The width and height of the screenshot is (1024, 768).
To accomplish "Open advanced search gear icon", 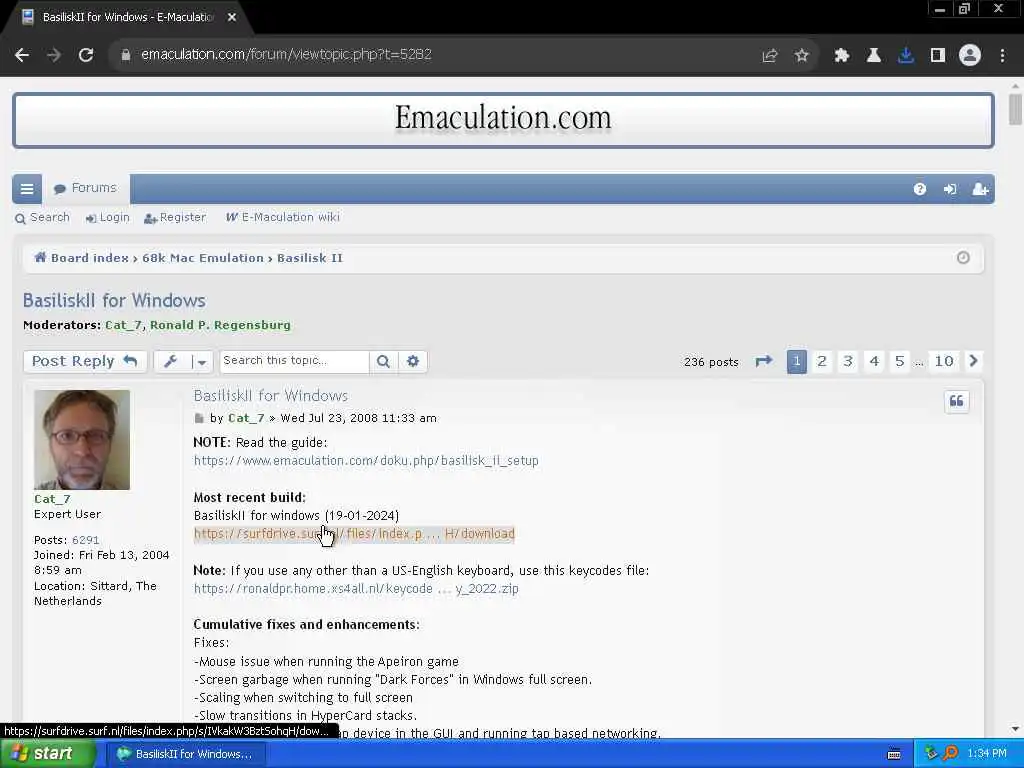I will [413, 361].
